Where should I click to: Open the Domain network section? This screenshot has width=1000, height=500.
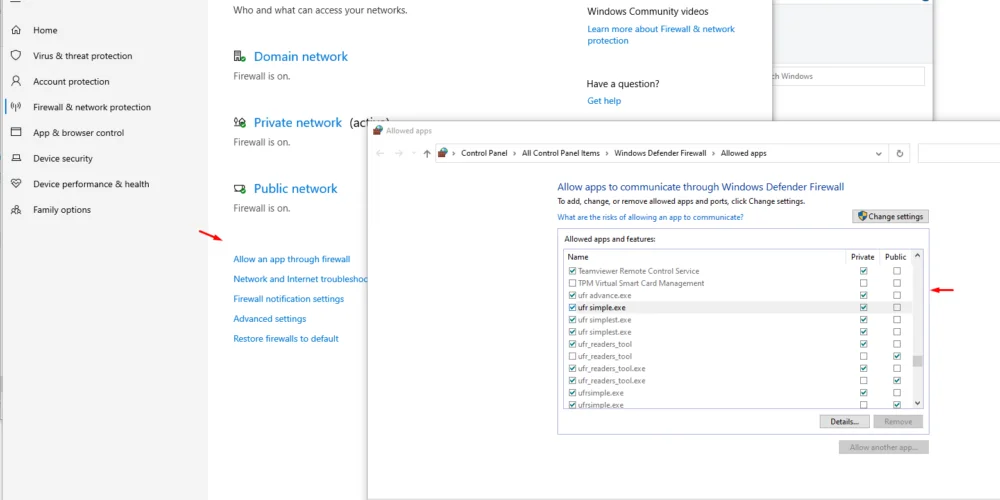pyautogui.click(x=301, y=57)
